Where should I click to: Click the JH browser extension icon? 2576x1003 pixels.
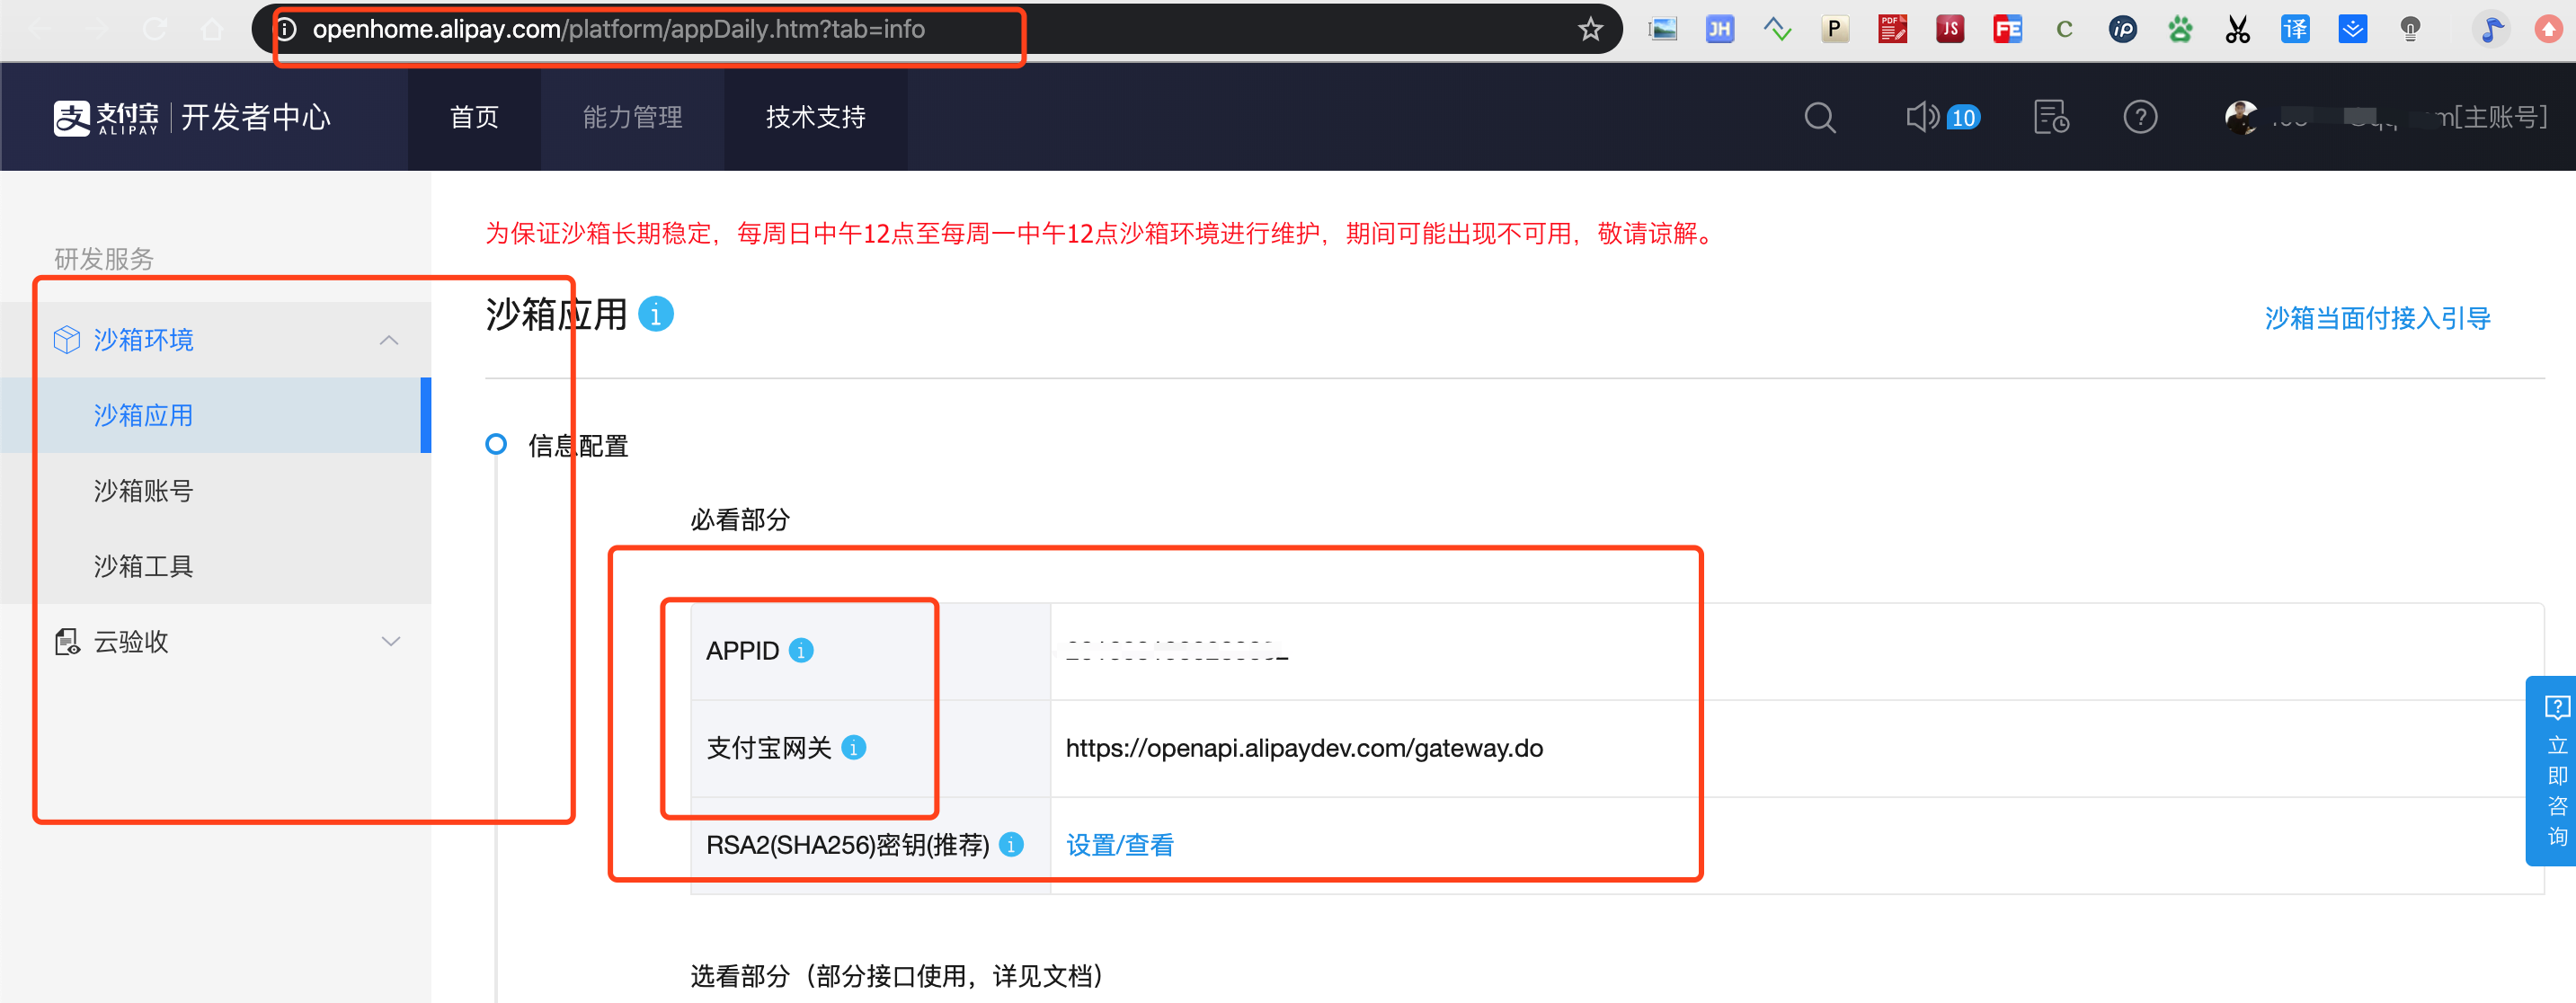coord(1719,29)
